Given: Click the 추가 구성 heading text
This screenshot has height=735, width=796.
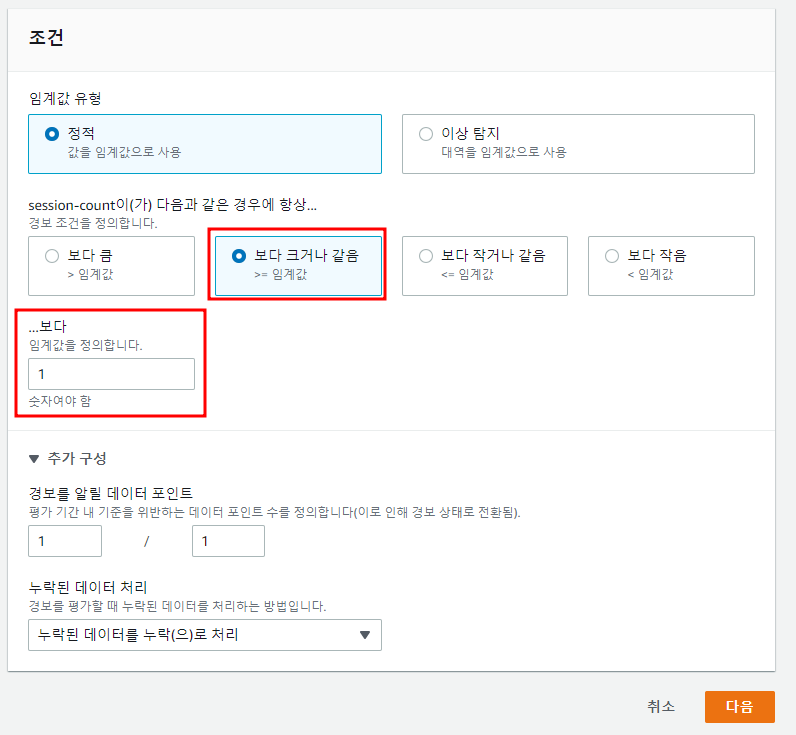Looking at the screenshot, I should click(77, 459).
